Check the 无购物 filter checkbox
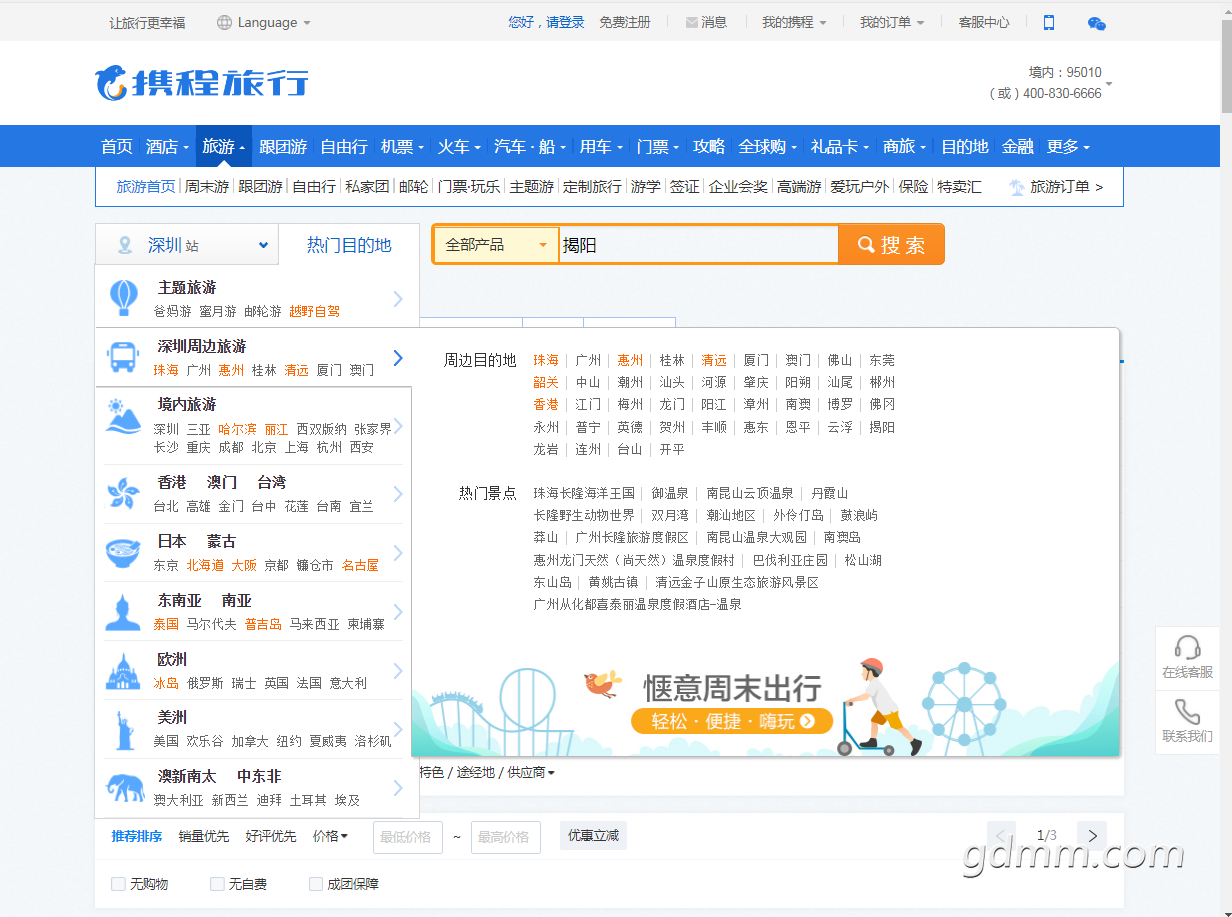The width and height of the screenshot is (1232, 917). click(x=118, y=884)
